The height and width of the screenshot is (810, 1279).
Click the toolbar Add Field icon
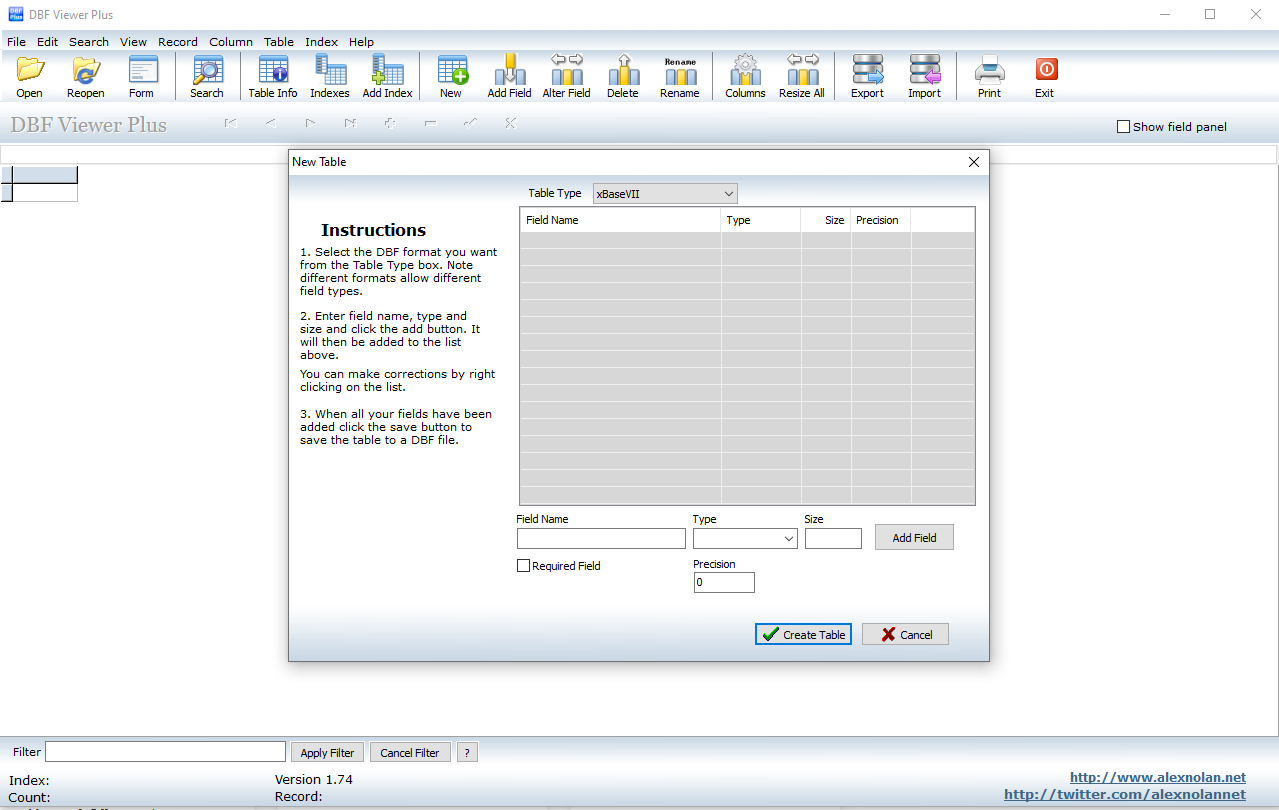(510, 76)
